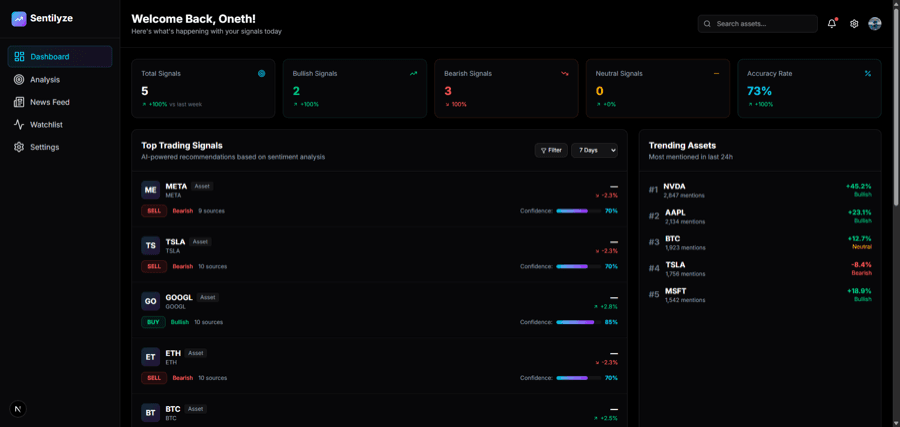
Task: Click the BT ticker badge for BTC
Action: pos(150,413)
